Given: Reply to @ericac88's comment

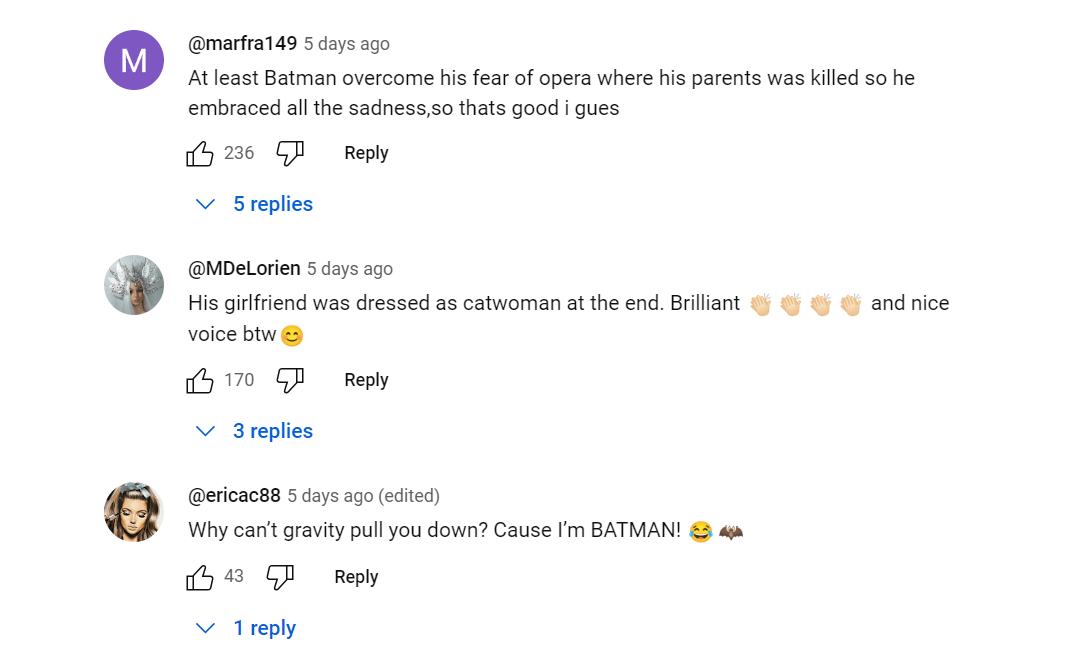Looking at the screenshot, I should [356, 577].
